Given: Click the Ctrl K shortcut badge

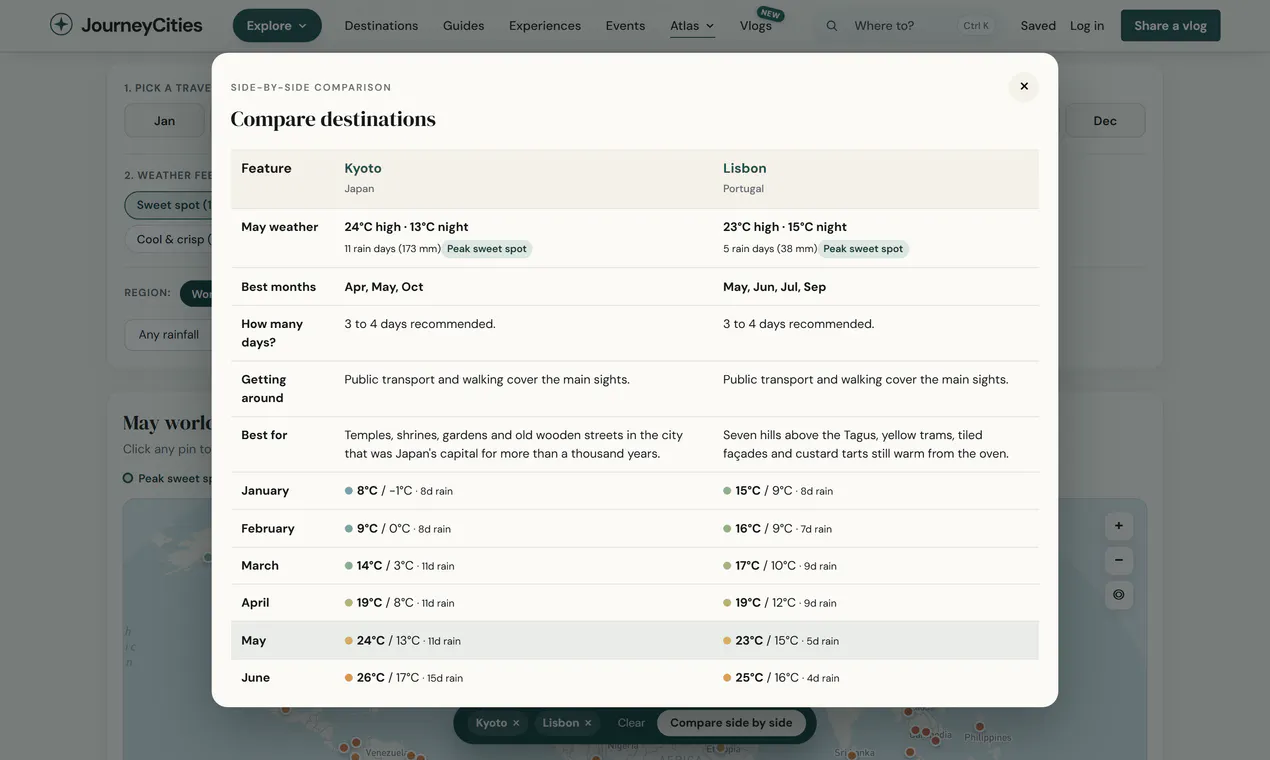Looking at the screenshot, I should click(x=976, y=26).
